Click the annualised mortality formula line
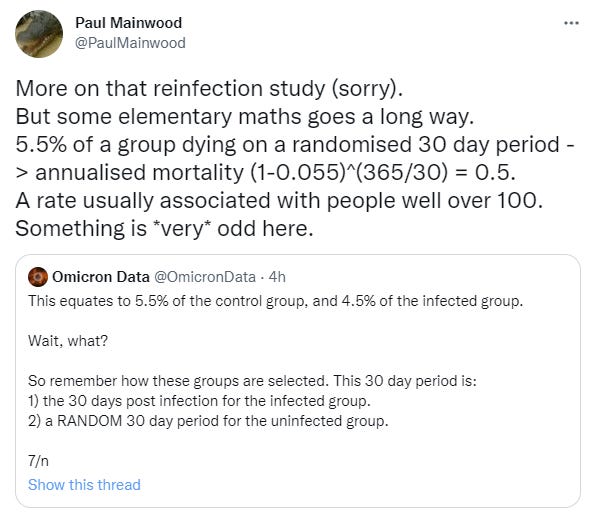The height and width of the screenshot is (514, 594). tap(266, 173)
